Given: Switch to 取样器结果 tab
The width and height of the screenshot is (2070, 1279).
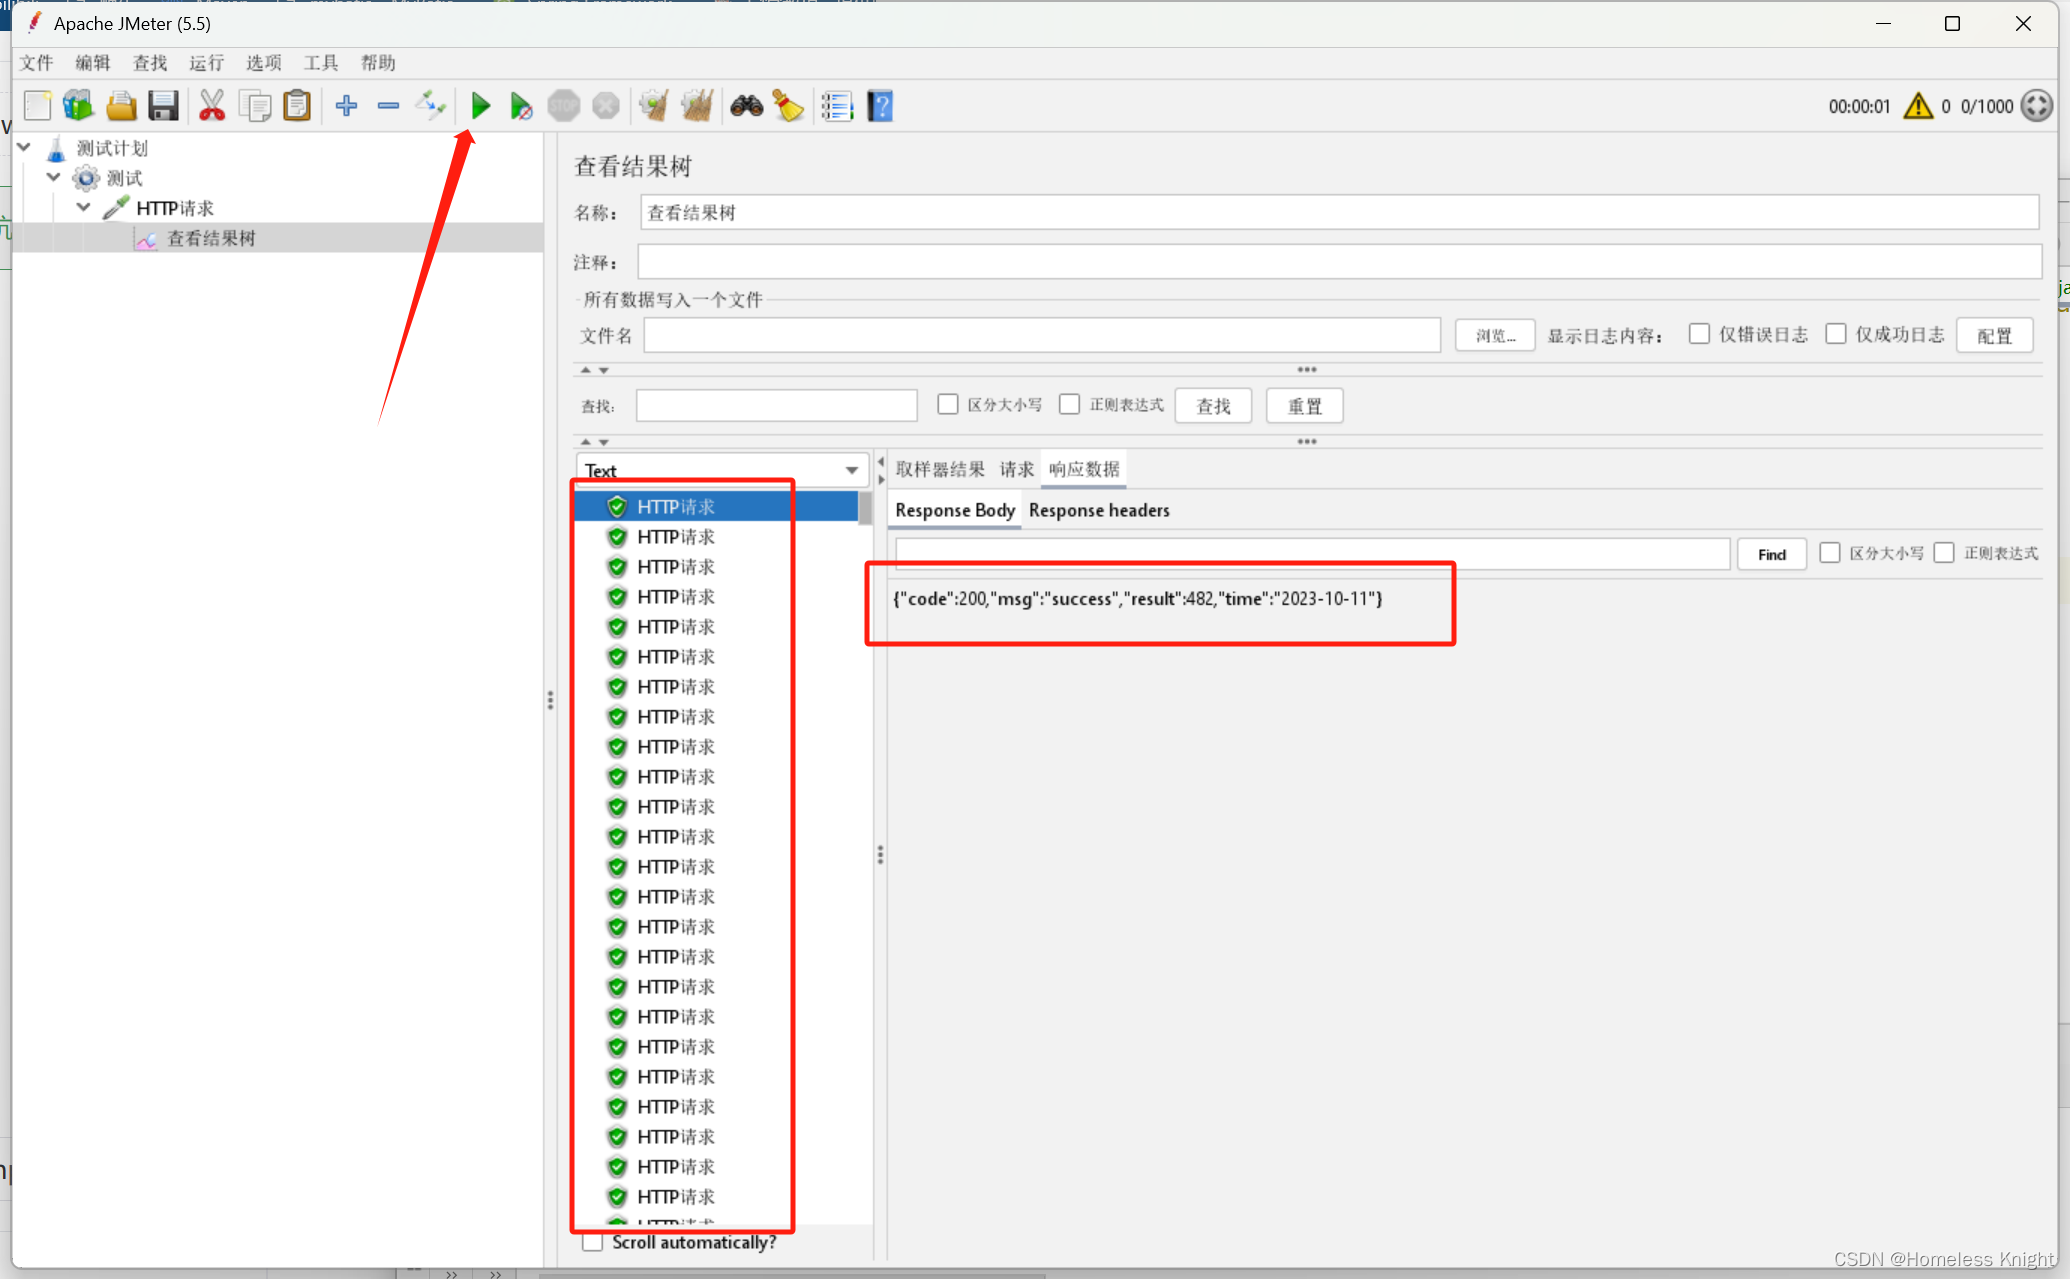Looking at the screenshot, I should tap(940, 469).
